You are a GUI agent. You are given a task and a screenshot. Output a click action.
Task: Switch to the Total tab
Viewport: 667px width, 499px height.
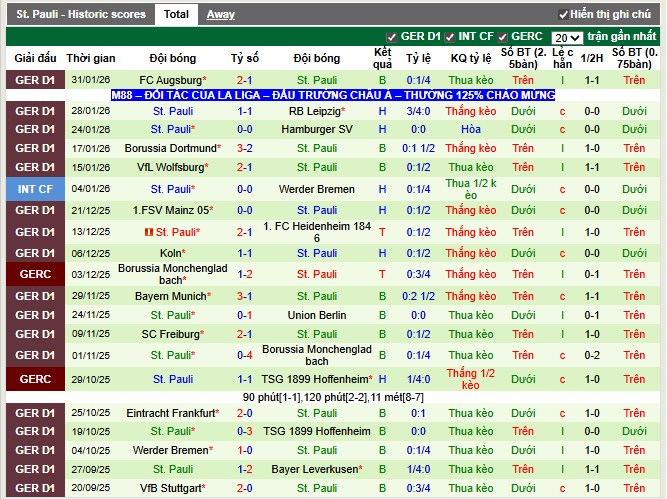[x=176, y=14]
